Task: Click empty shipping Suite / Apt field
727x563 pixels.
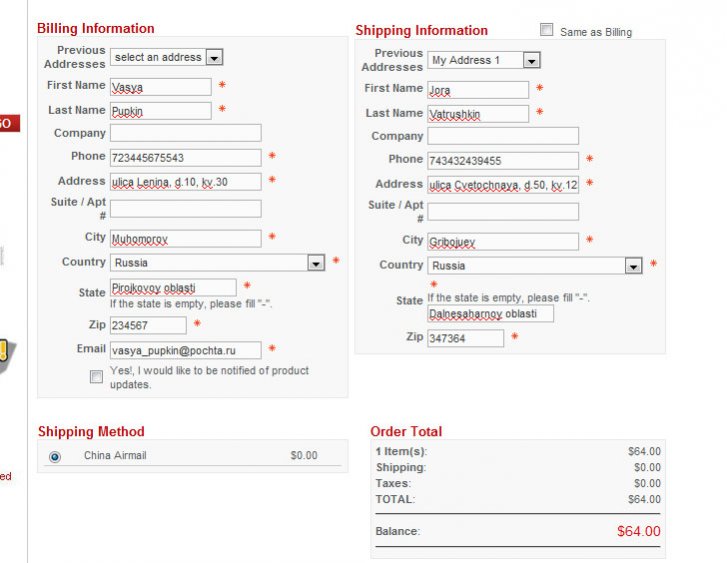Action: coord(503,212)
